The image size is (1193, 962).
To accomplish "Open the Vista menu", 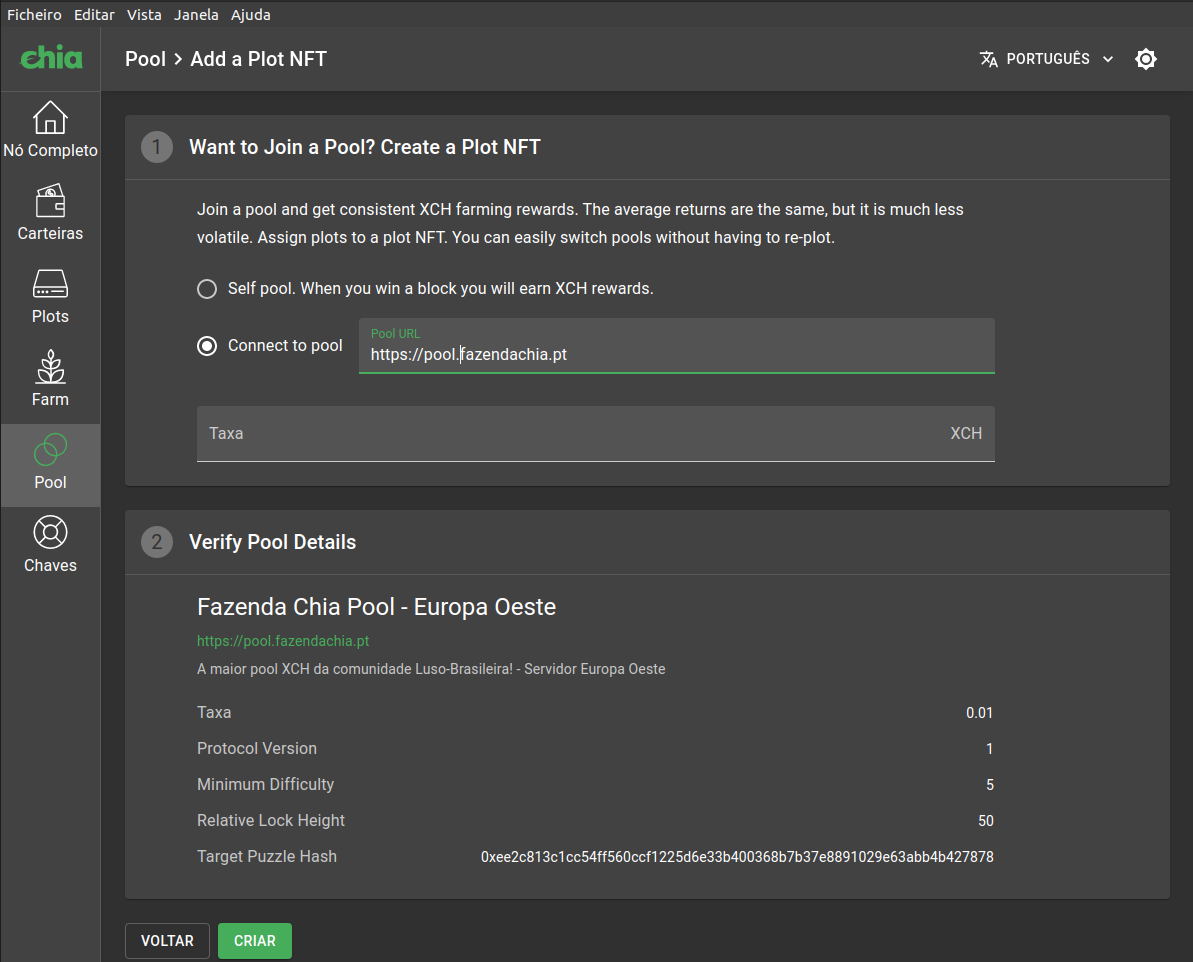I will [x=144, y=14].
